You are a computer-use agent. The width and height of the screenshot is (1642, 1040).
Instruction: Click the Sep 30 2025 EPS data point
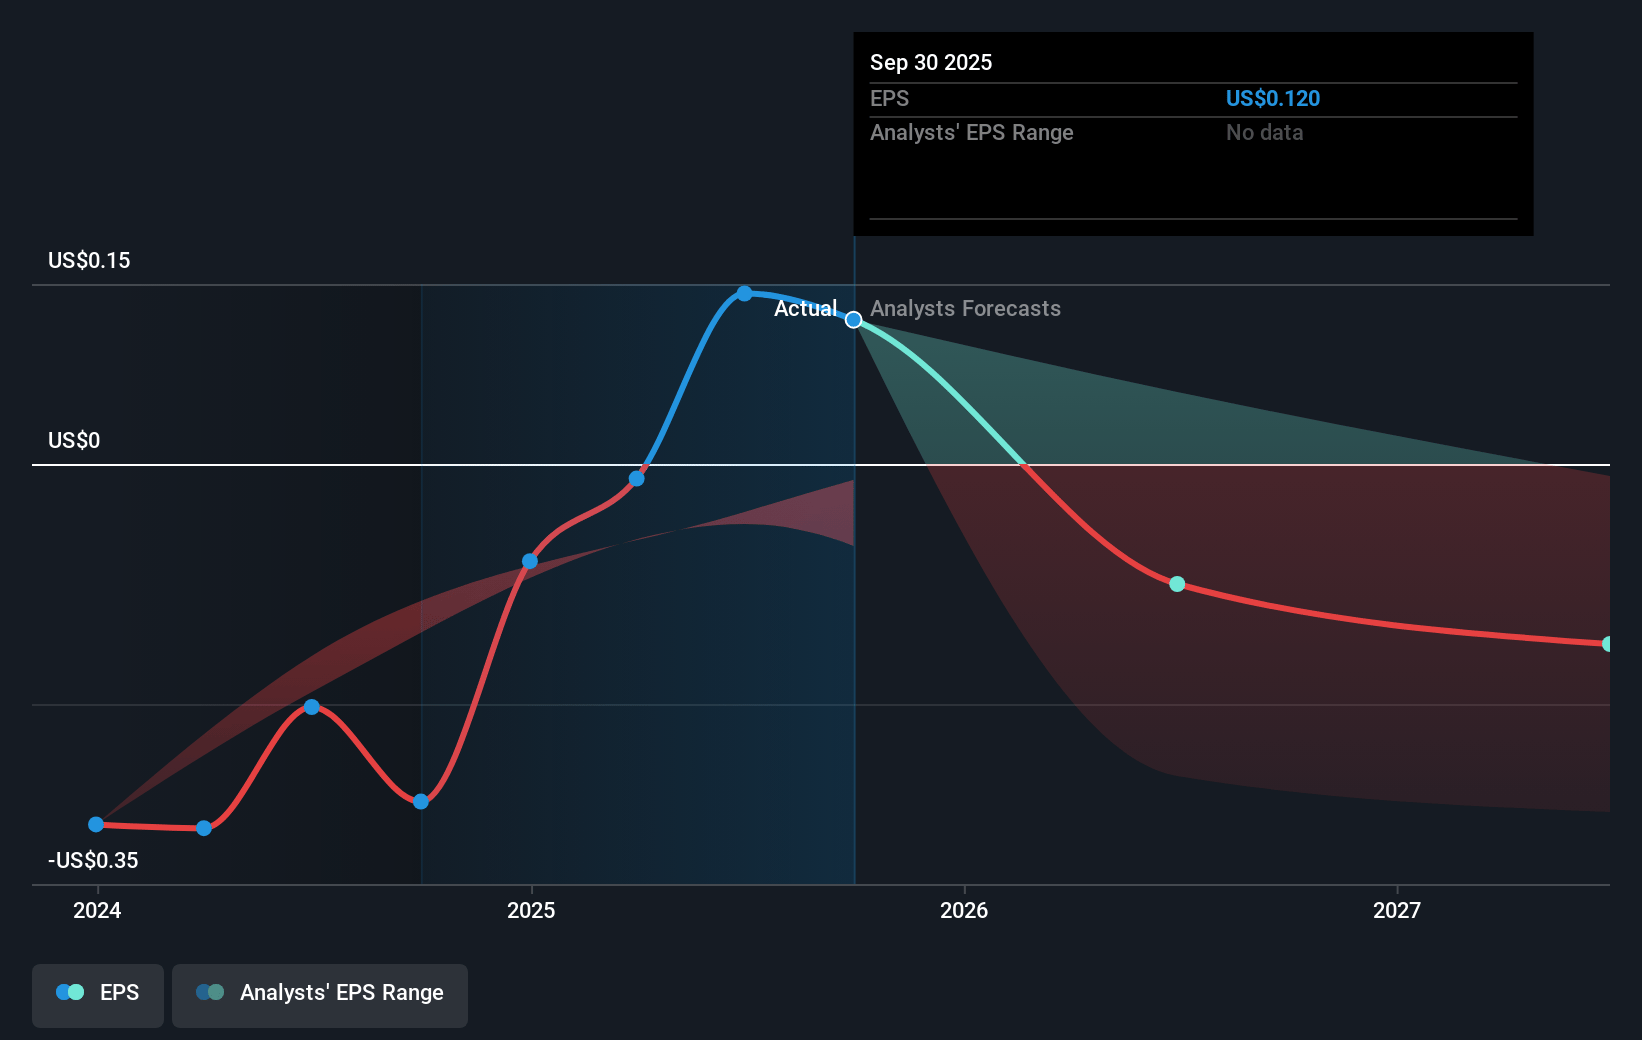tap(854, 320)
